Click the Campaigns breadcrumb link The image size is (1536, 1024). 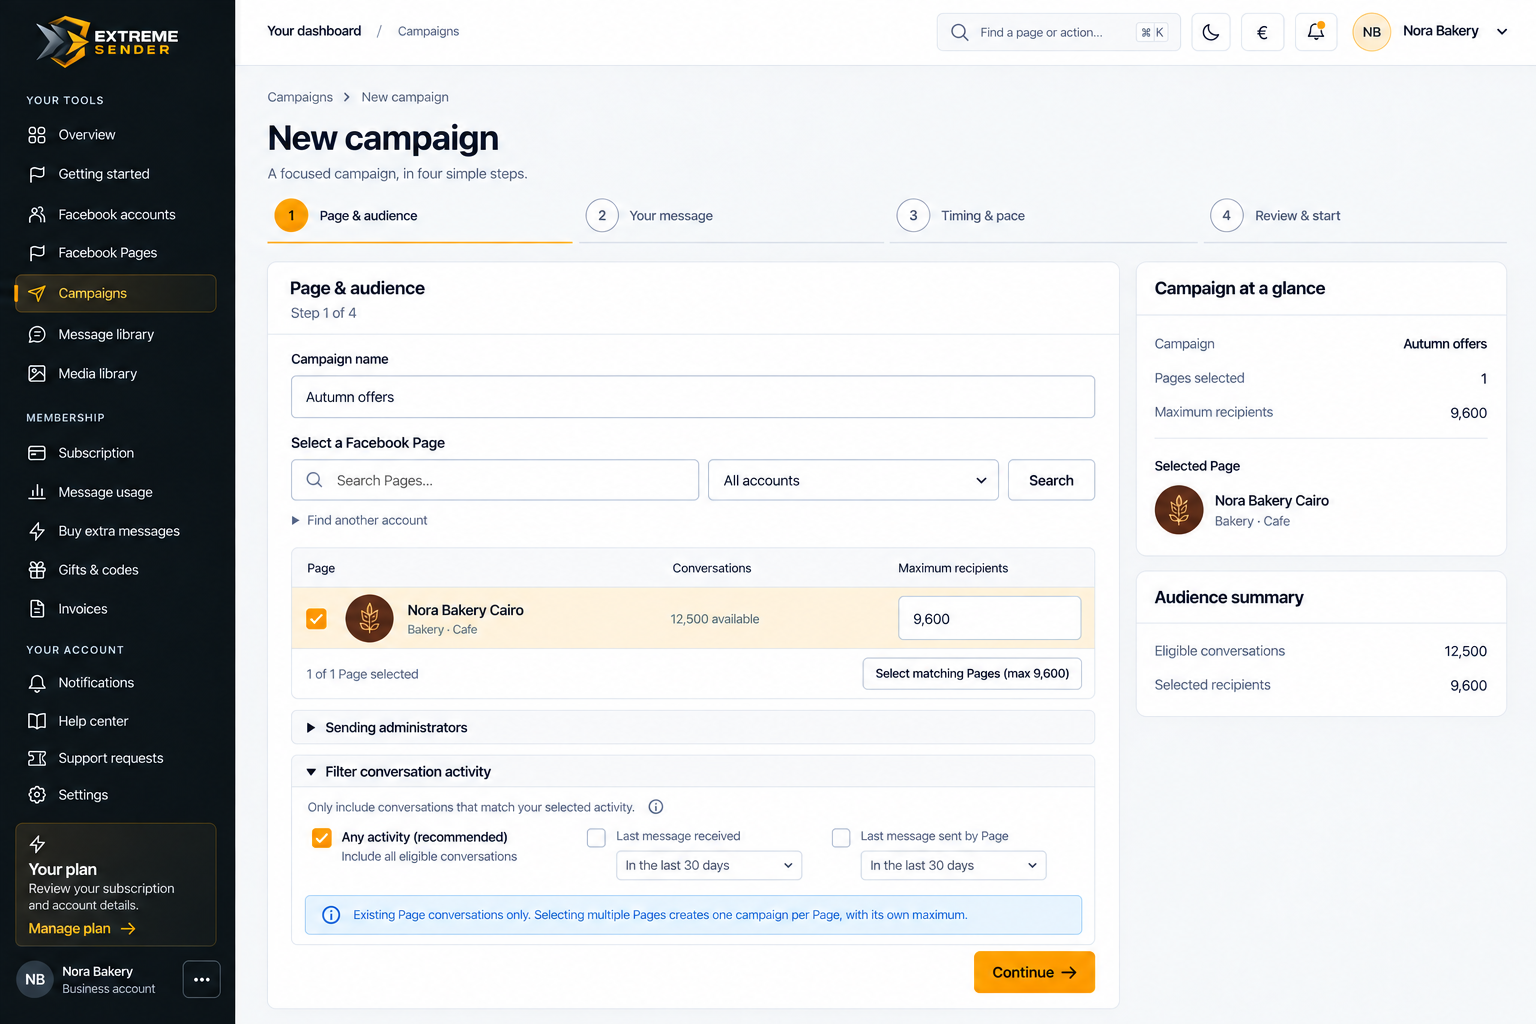300,97
